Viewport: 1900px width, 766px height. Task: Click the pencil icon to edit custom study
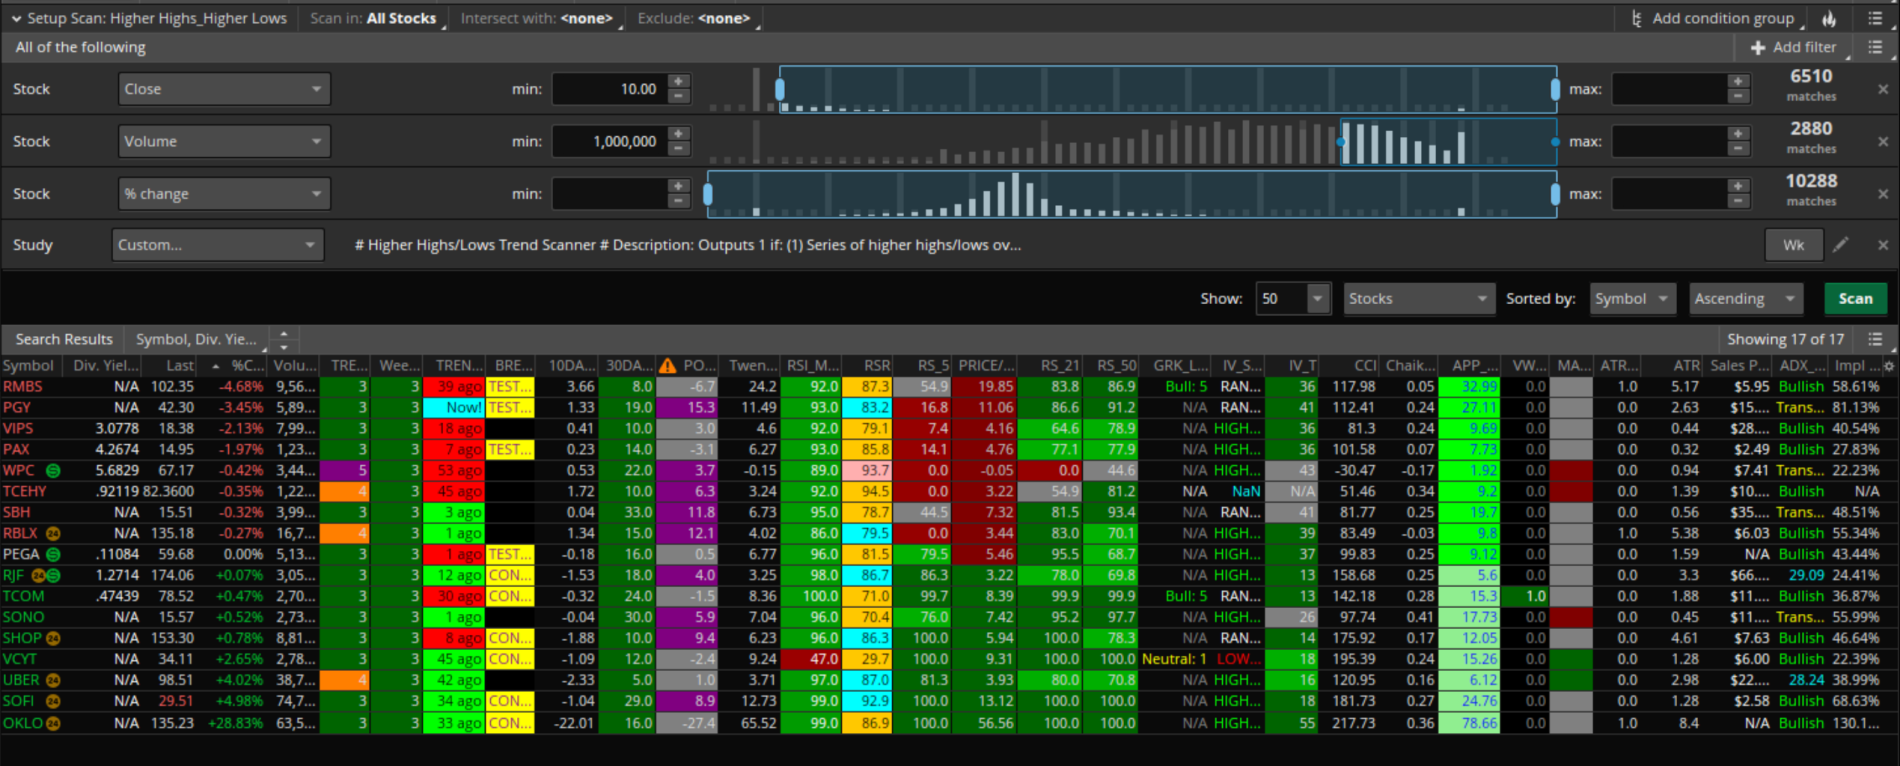point(1841,245)
